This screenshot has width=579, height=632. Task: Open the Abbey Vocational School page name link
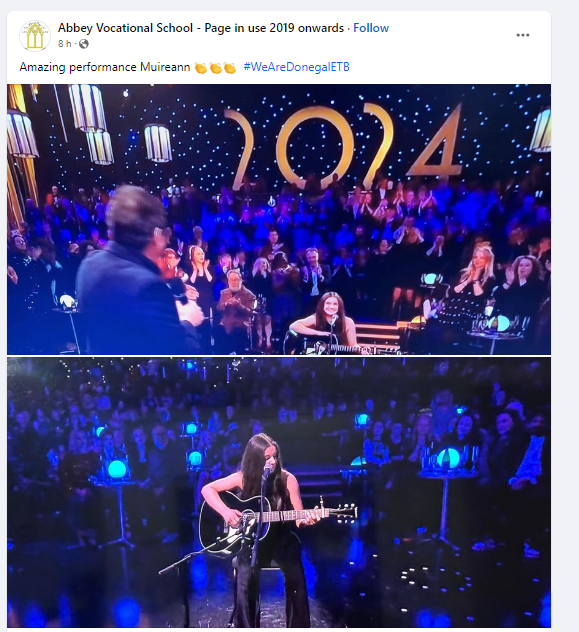(x=201, y=28)
